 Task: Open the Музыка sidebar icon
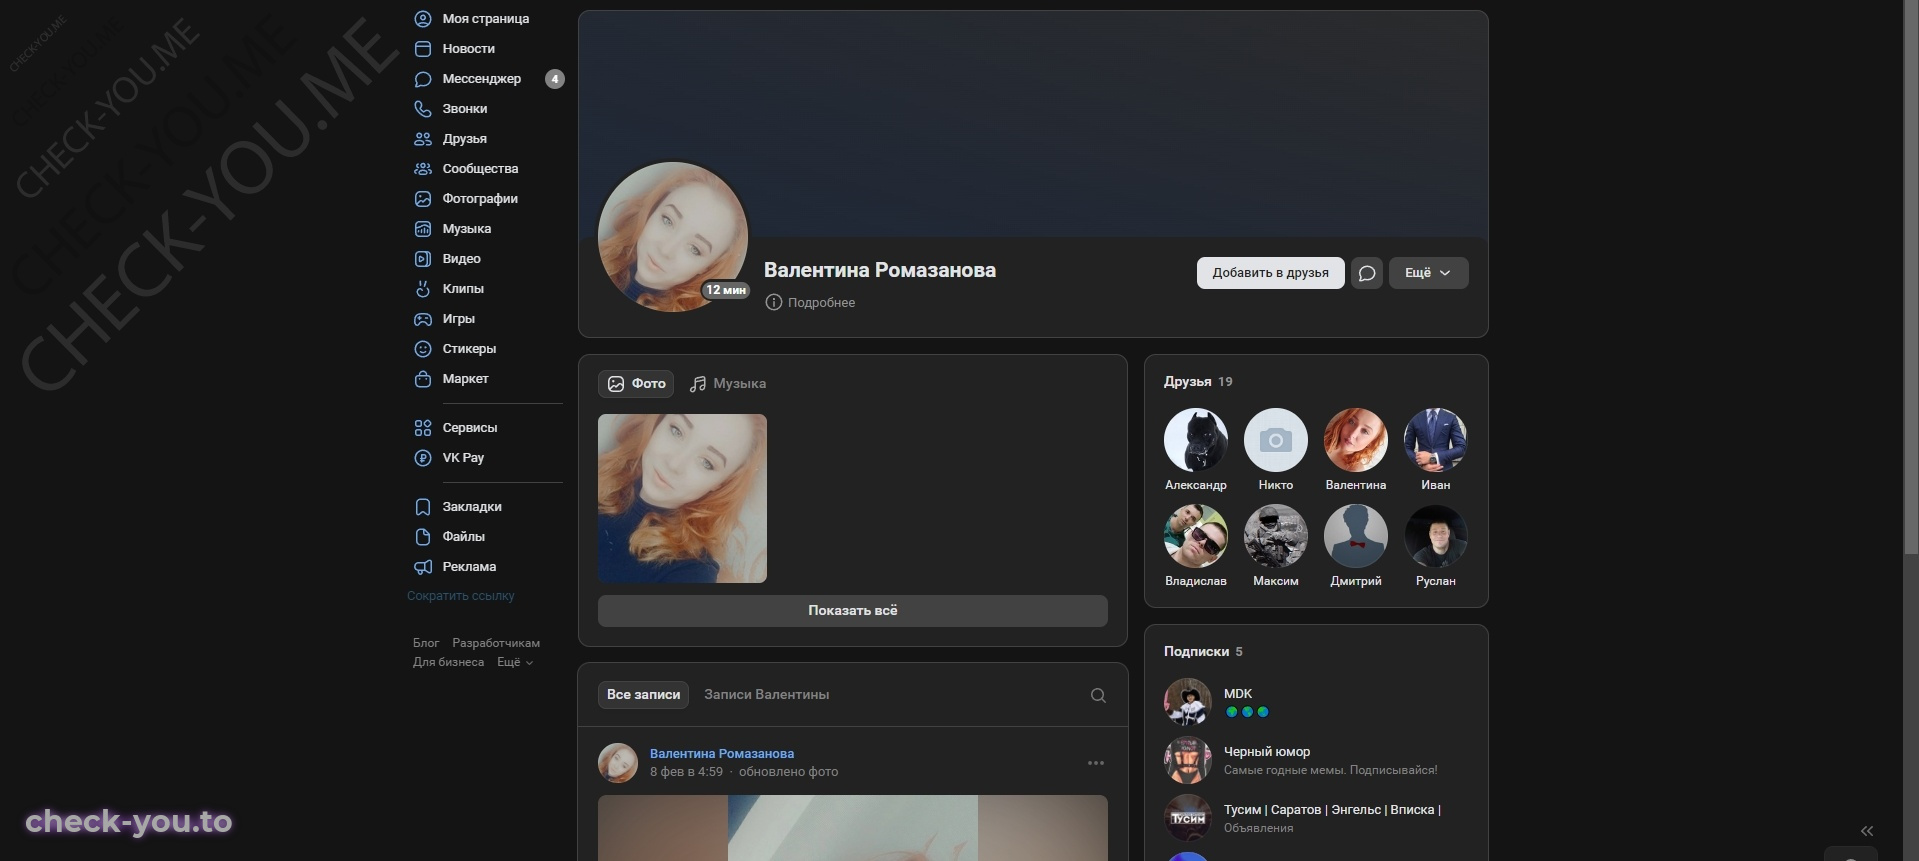[x=423, y=229]
